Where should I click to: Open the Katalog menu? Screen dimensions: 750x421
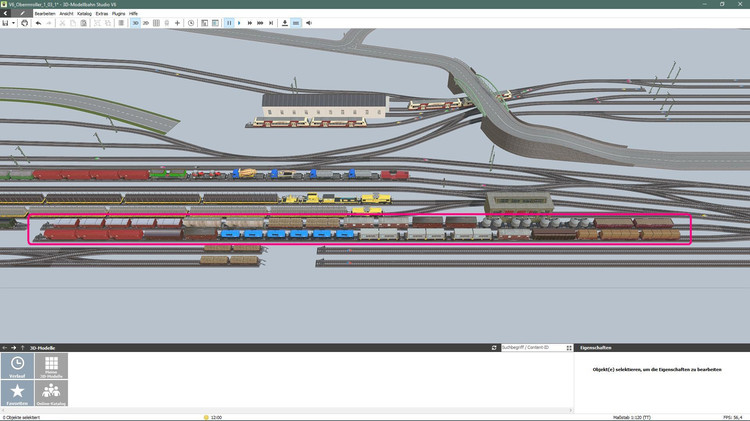(x=83, y=13)
